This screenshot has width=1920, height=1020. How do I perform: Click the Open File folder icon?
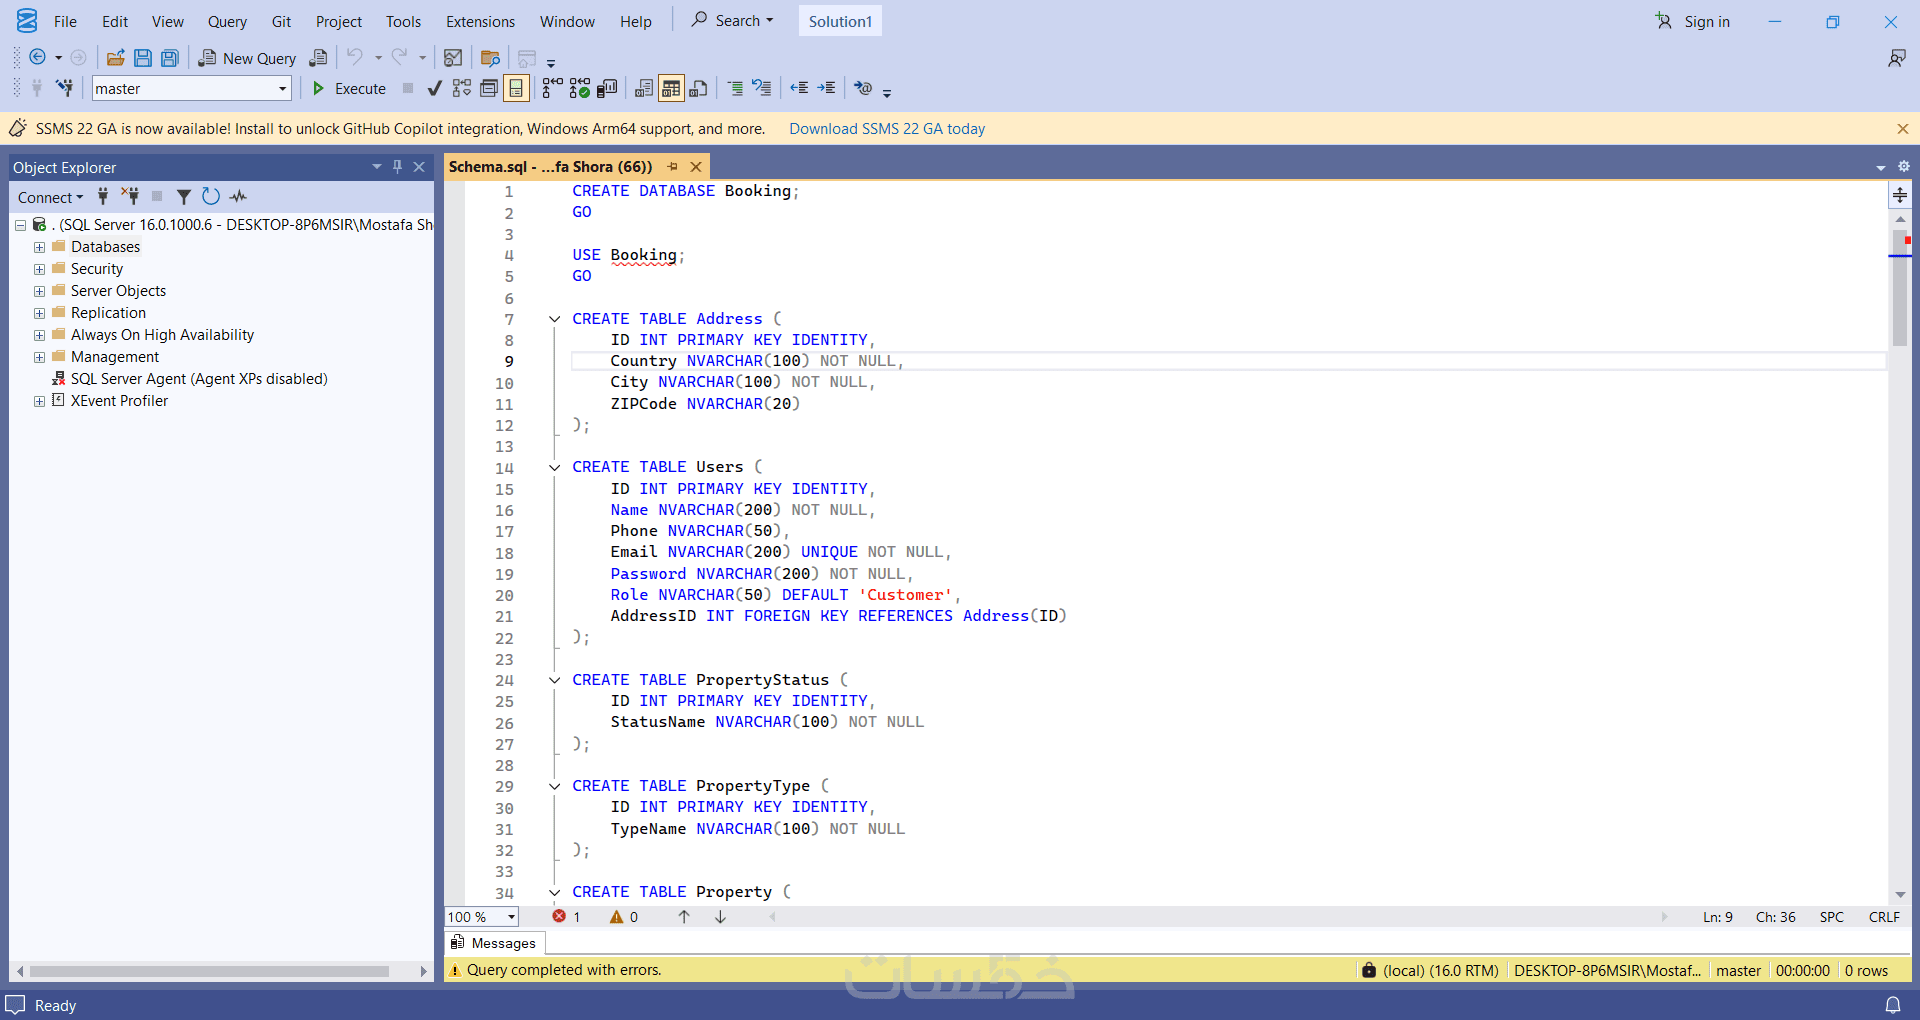click(x=116, y=58)
